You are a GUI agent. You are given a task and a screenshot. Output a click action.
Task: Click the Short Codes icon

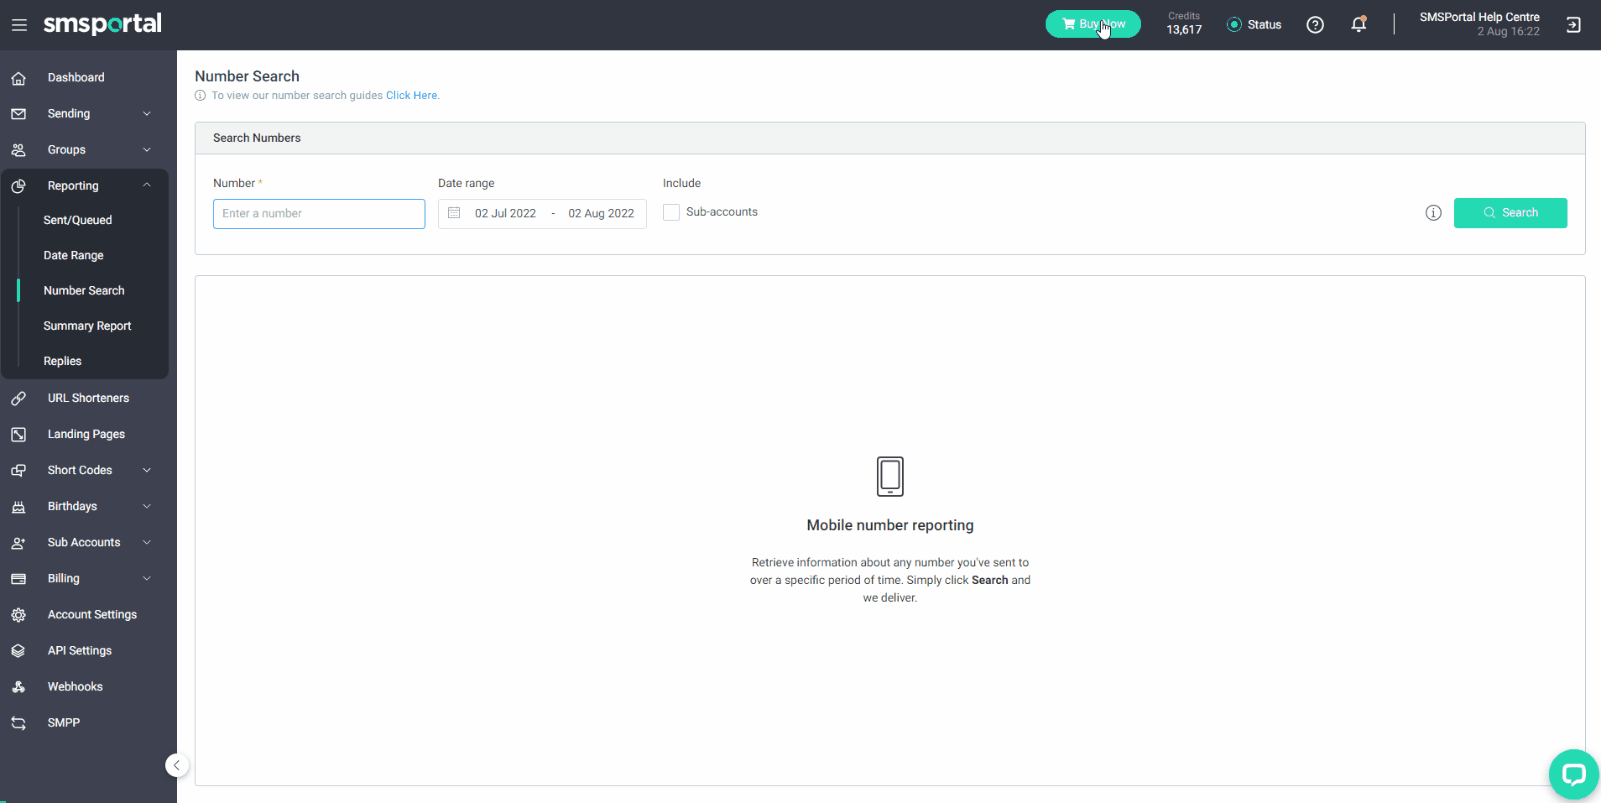coord(18,470)
